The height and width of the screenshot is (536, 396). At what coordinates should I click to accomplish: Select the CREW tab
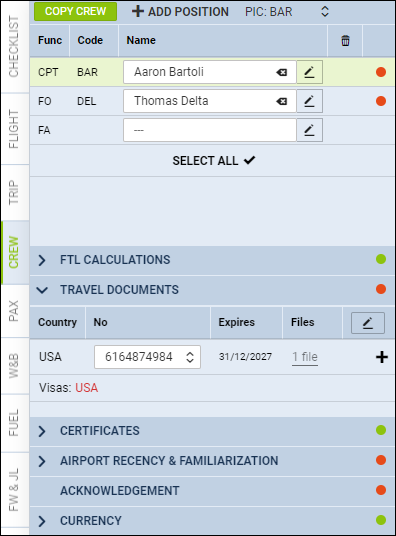click(14, 252)
